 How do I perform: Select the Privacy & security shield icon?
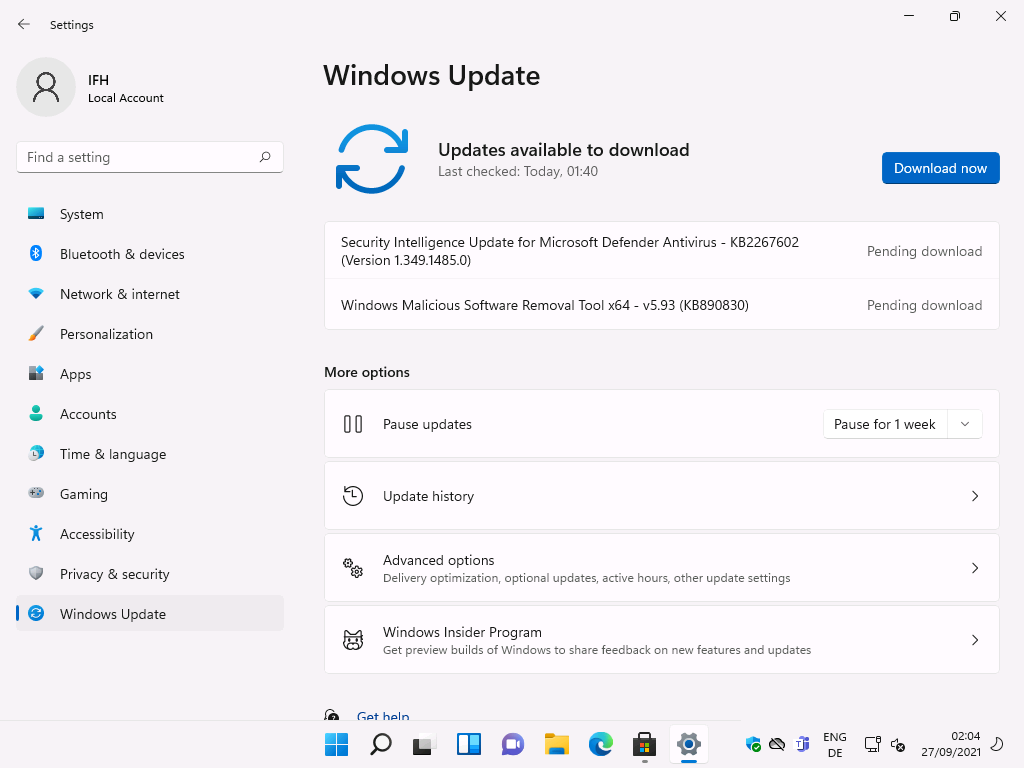click(x=36, y=573)
